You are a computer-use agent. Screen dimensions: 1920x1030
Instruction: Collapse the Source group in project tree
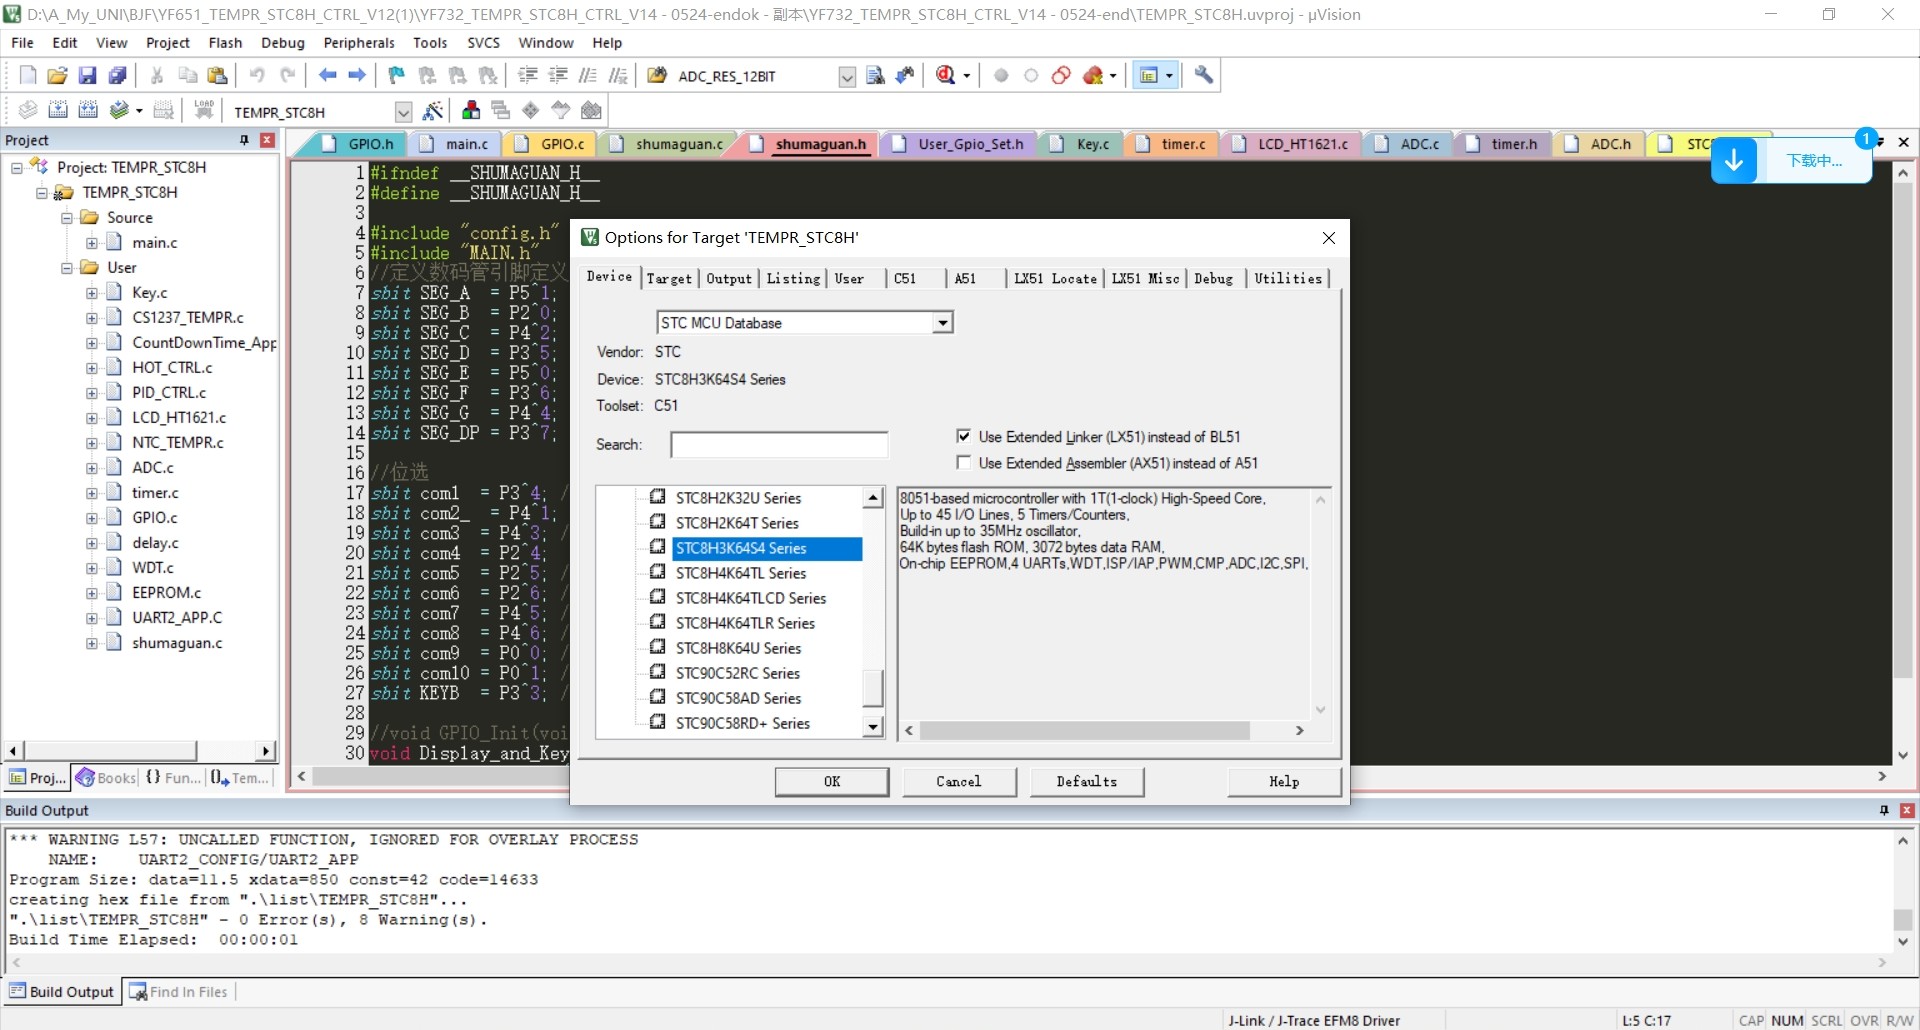[x=67, y=218]
